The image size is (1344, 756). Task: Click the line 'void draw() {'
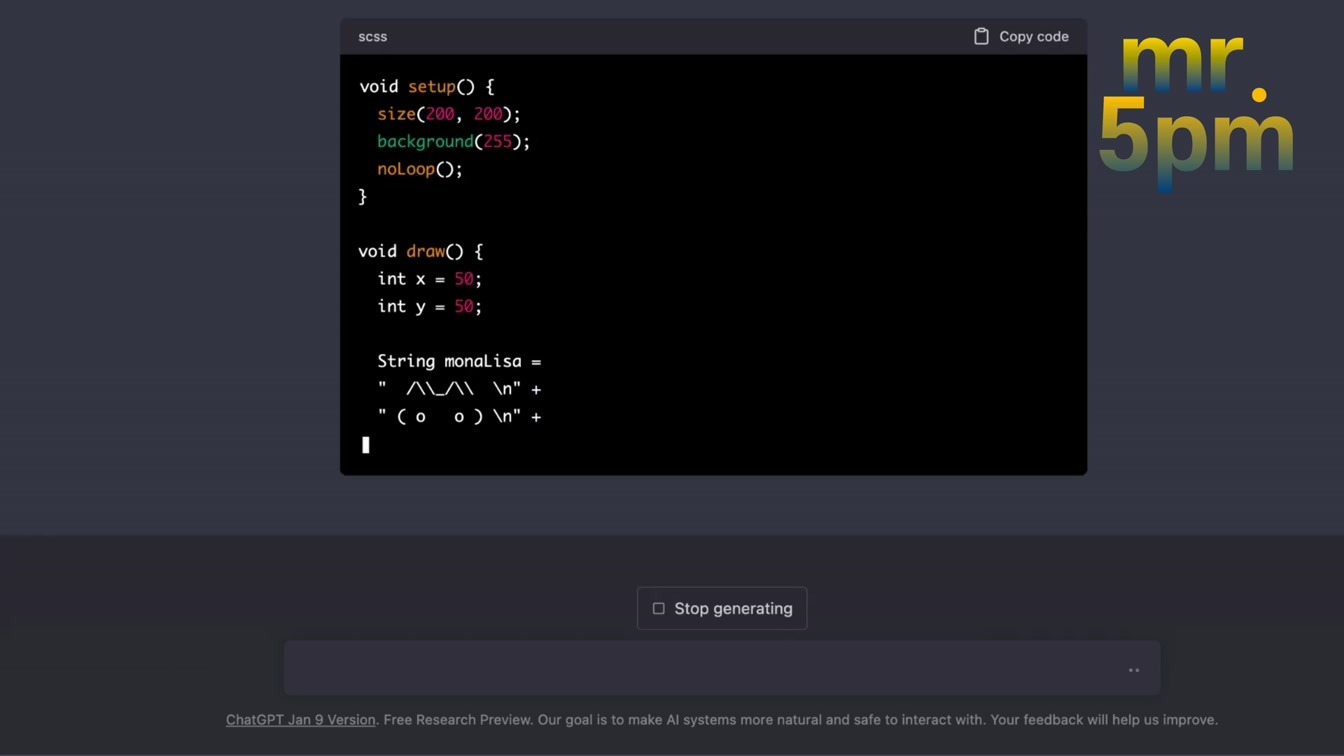[421, 251]
